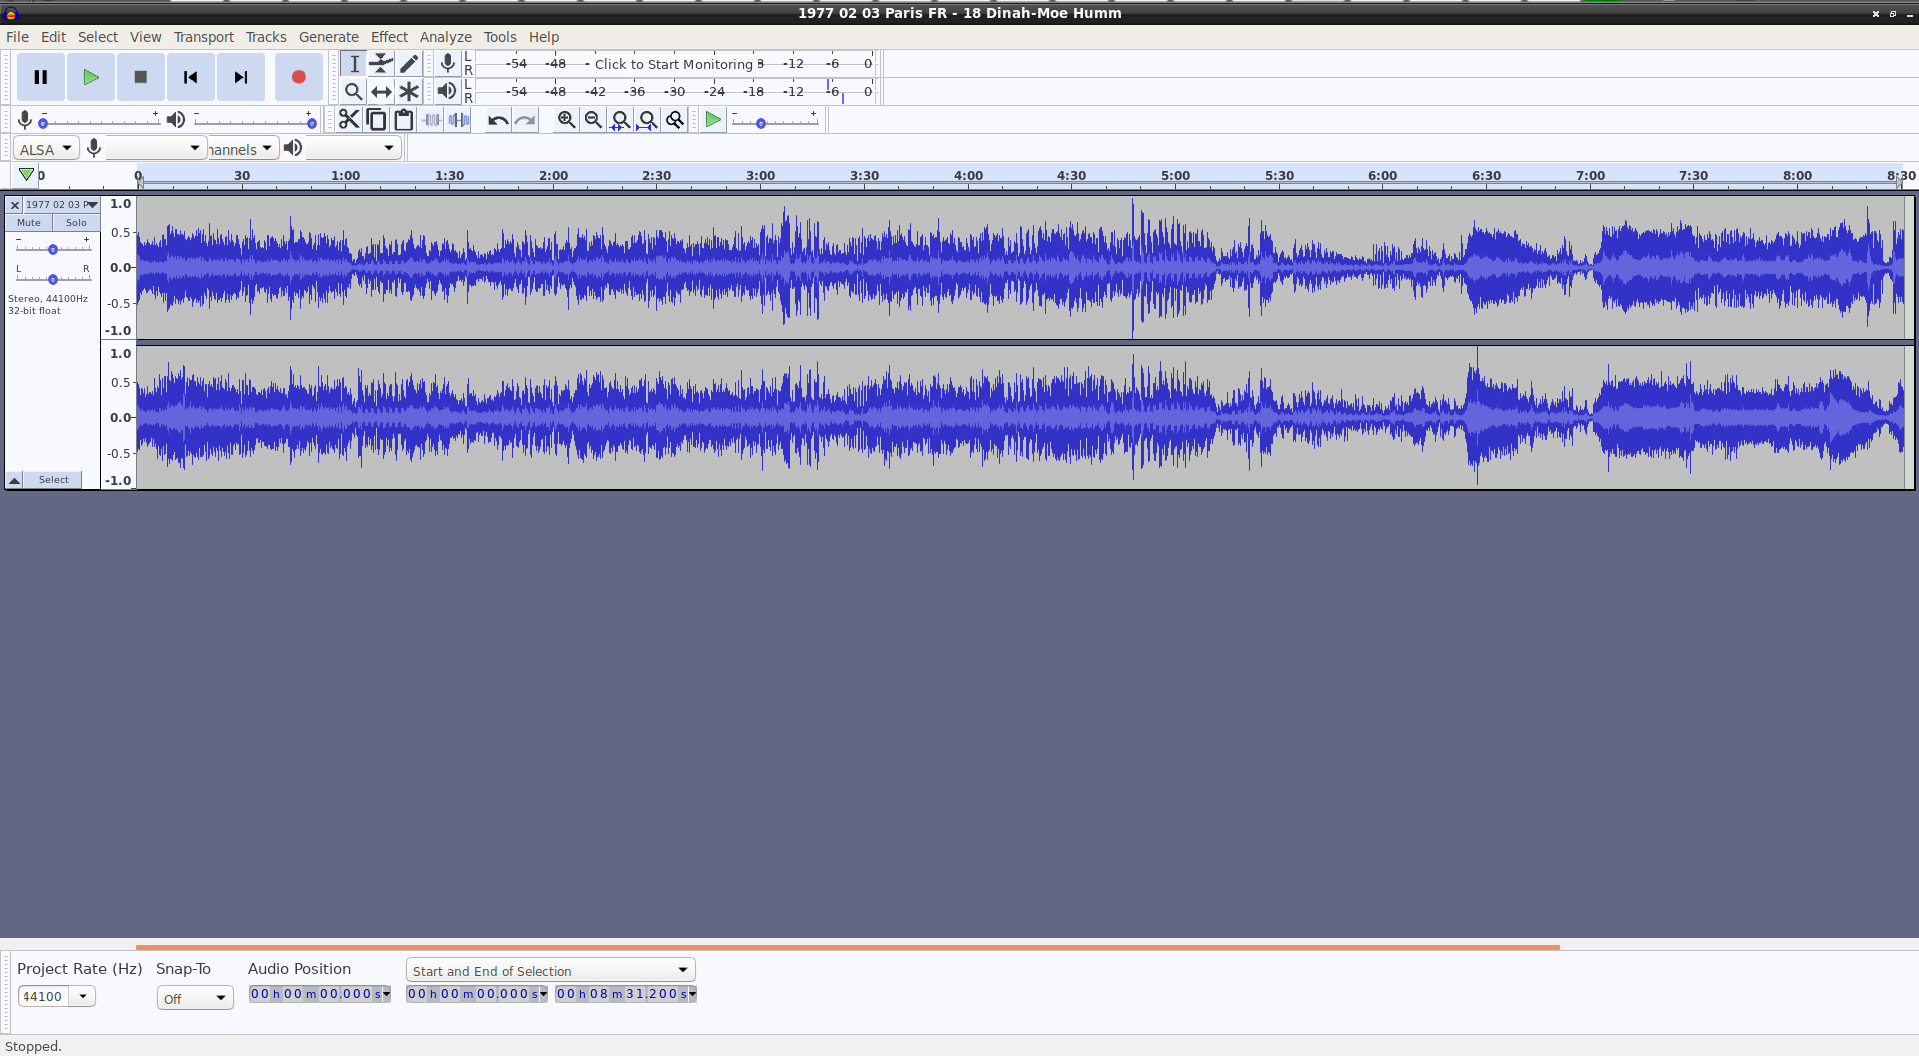1919x1056 pixels.
Task: Select the Envelope tool
Action: point(381,63)
